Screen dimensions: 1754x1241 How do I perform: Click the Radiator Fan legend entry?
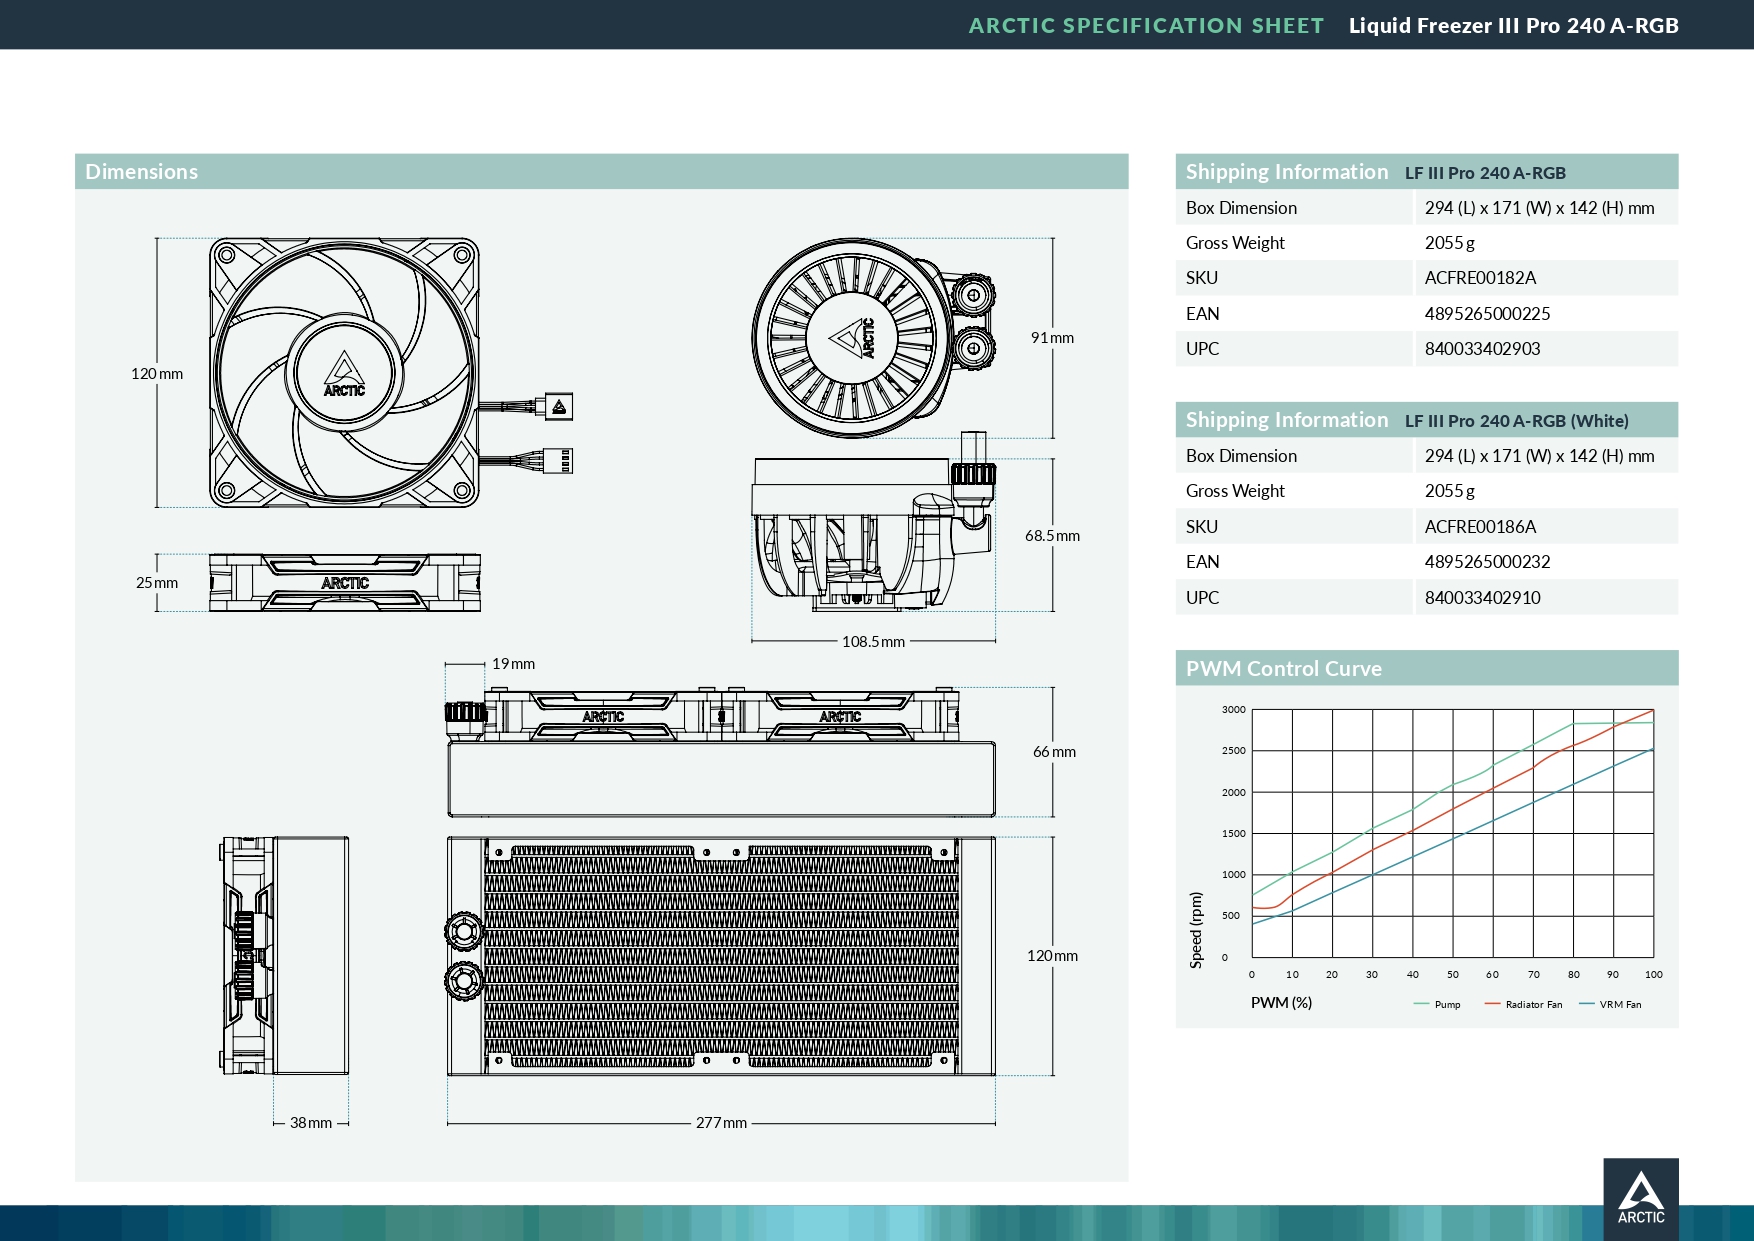tap(1524, 1004)
